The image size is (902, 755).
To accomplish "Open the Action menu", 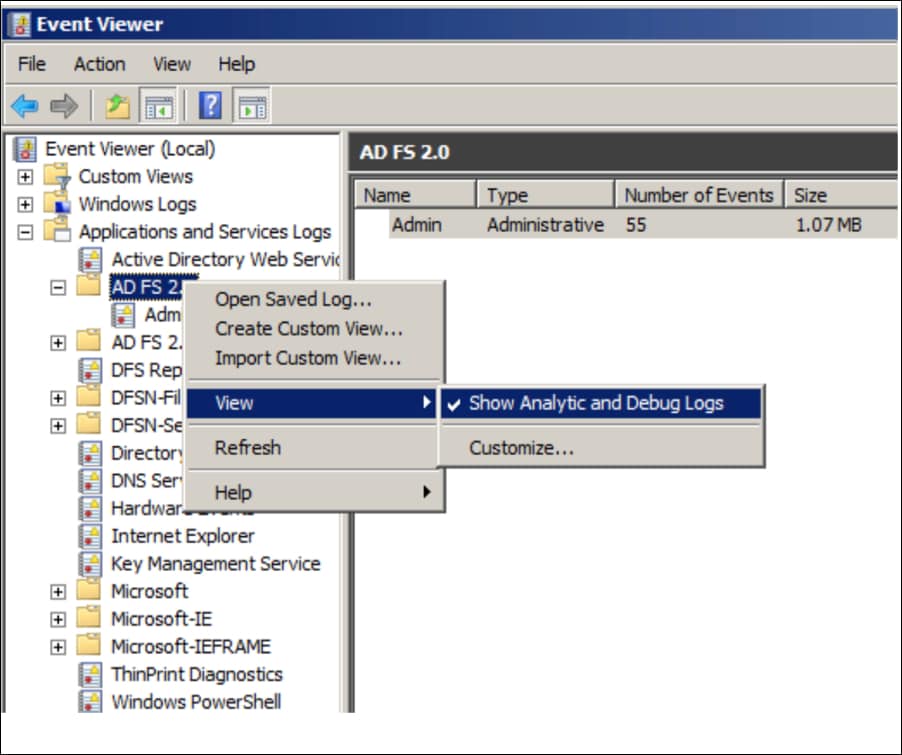I will (99, 64).
